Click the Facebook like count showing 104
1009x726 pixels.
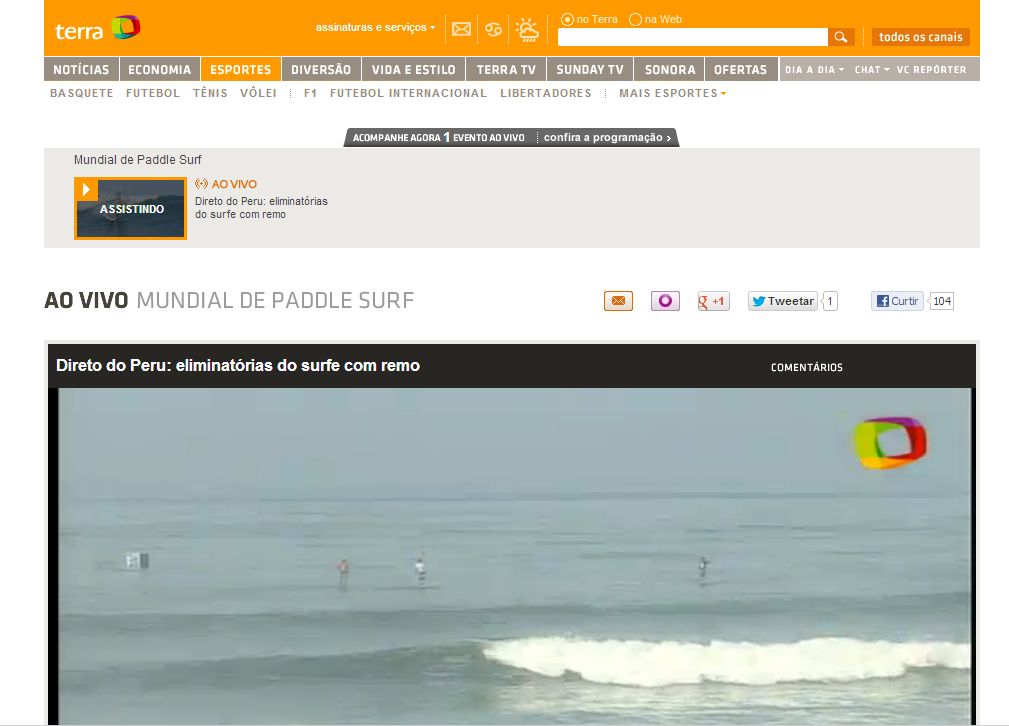pos(942,301)
